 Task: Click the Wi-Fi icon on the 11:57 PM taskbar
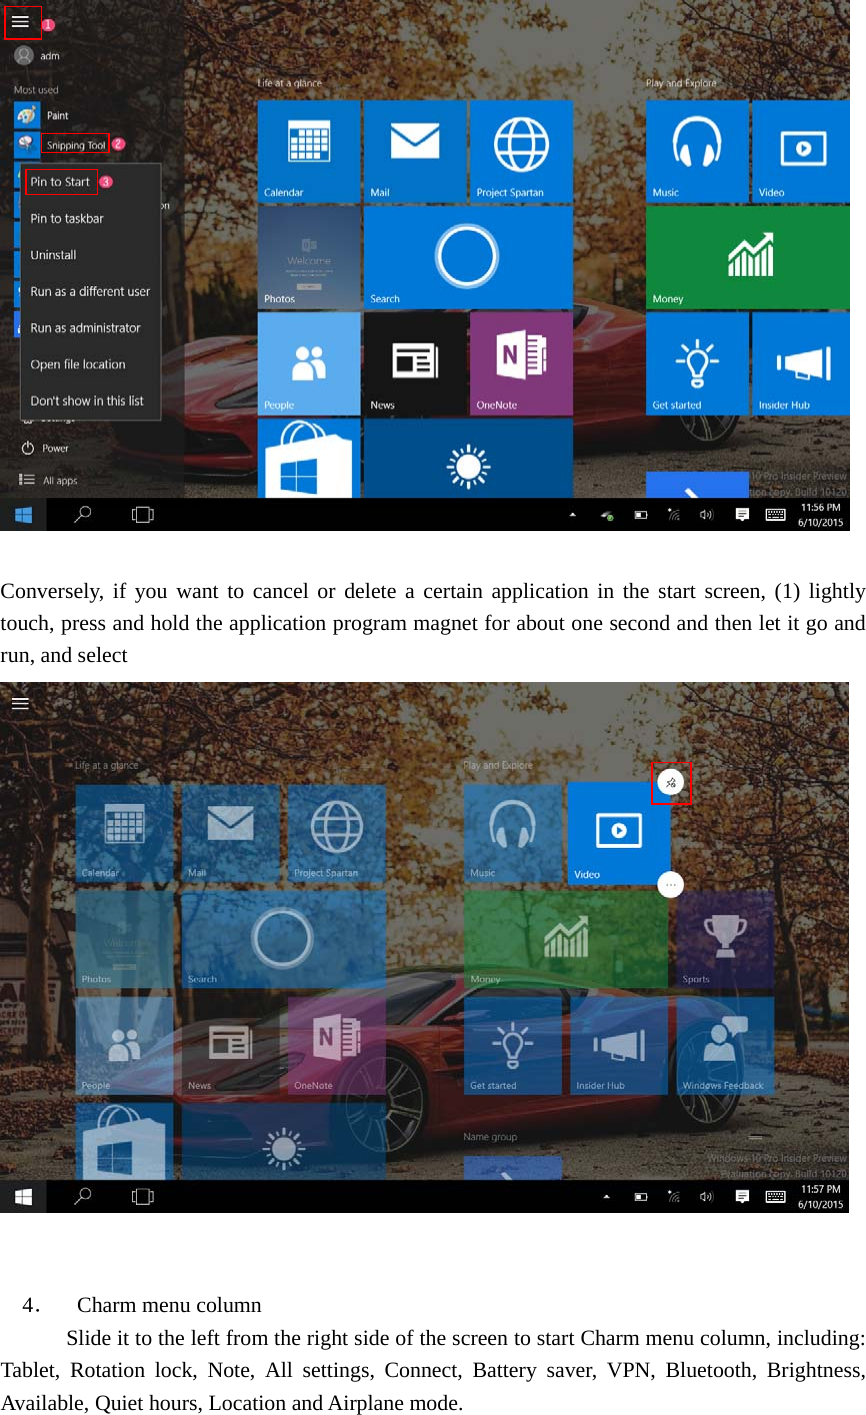tap(674, 1197)
